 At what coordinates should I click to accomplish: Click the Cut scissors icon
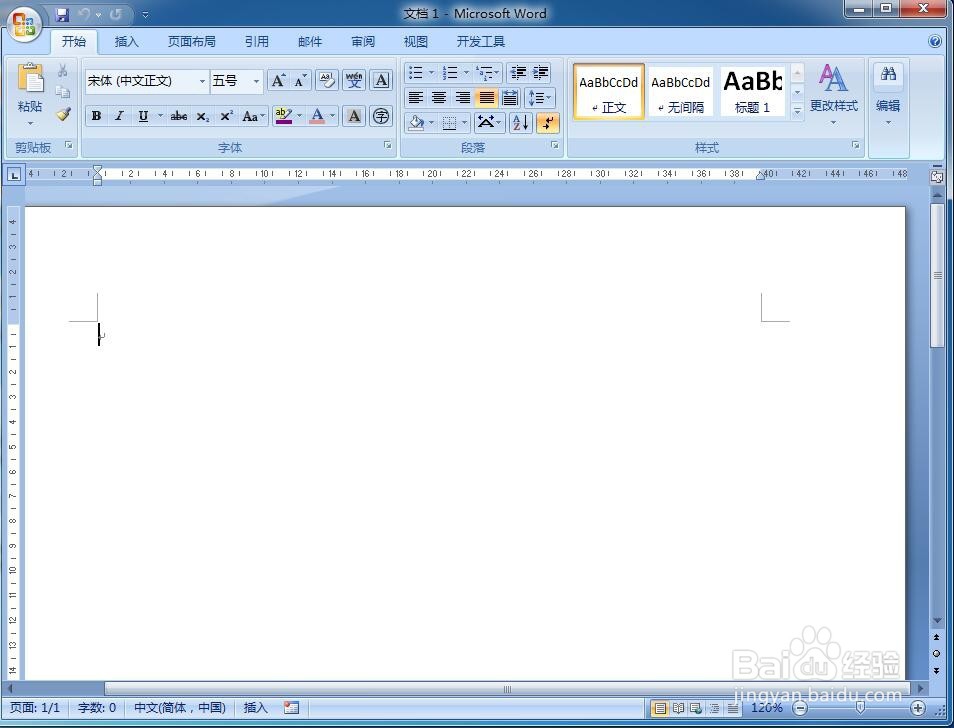pos(63,71)
